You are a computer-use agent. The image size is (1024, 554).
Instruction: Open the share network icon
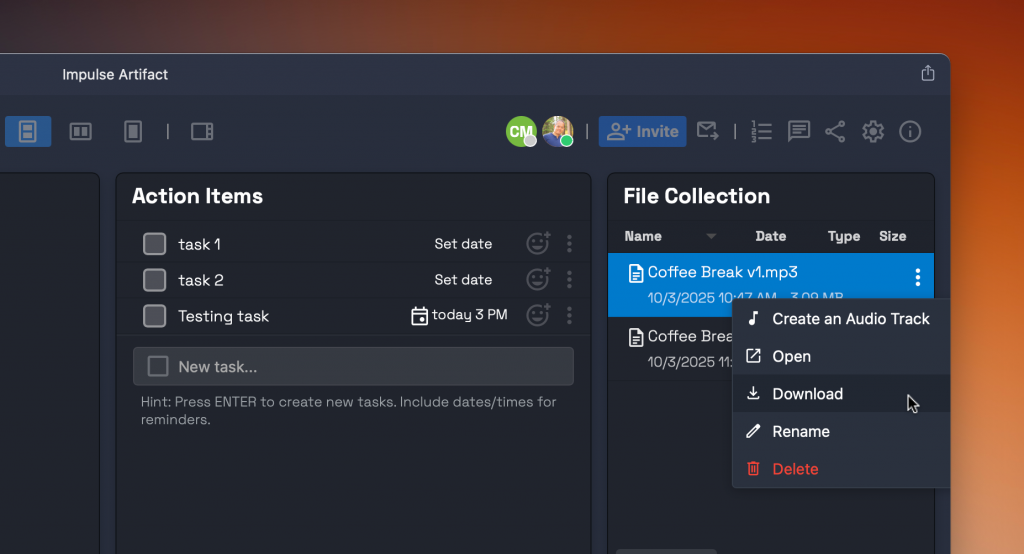click(x=835, y=131)
